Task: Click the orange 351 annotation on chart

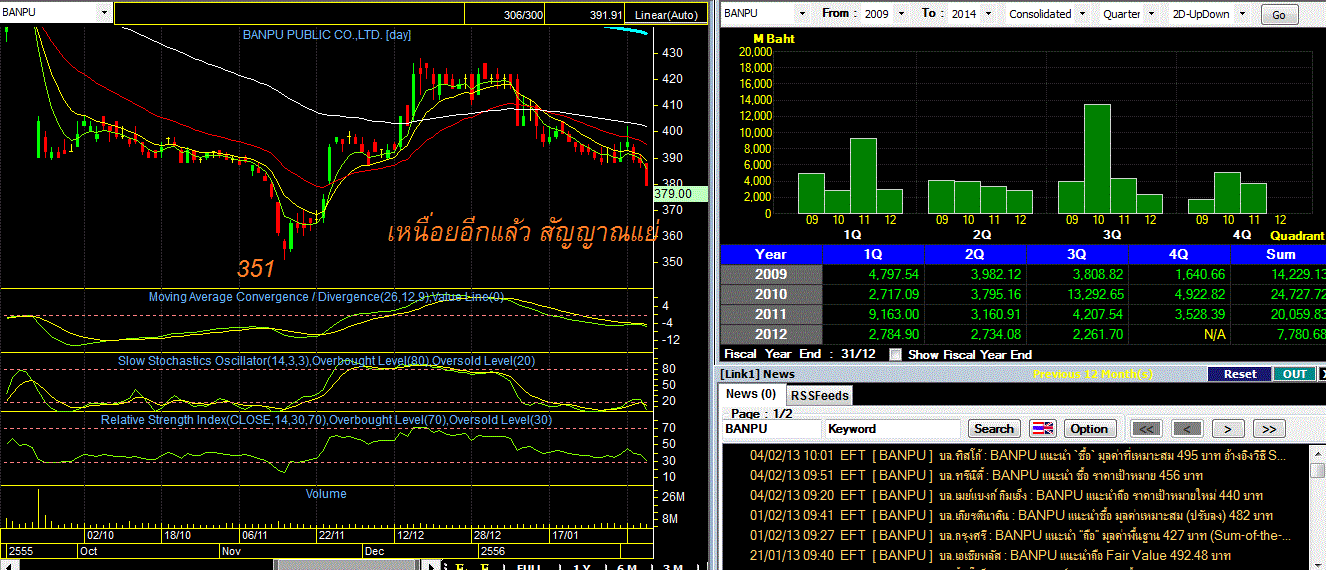Action: (x=256, y=268)
